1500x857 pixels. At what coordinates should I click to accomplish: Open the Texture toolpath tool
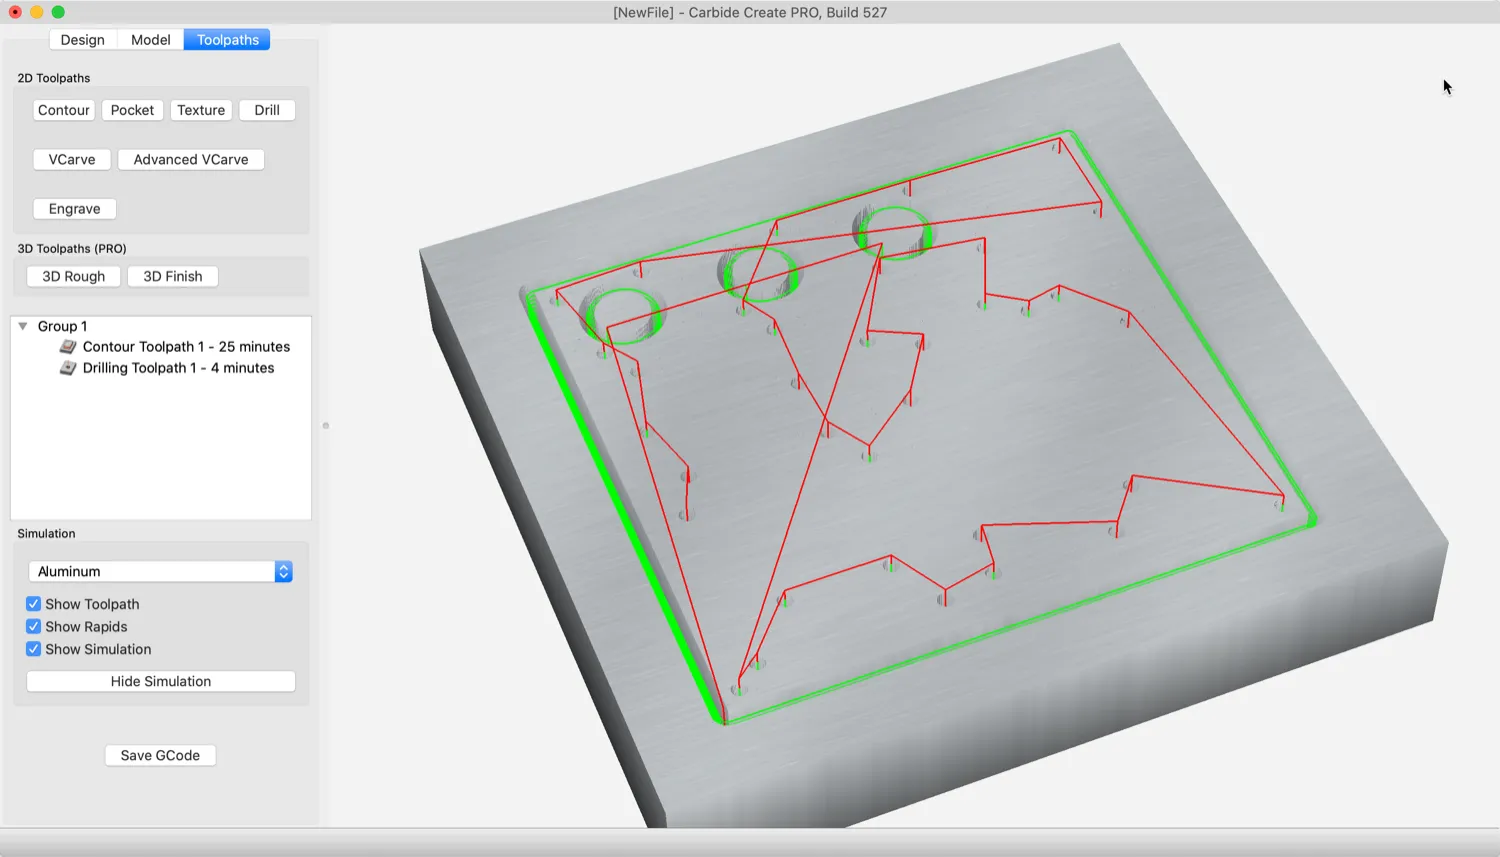[201, 110]
